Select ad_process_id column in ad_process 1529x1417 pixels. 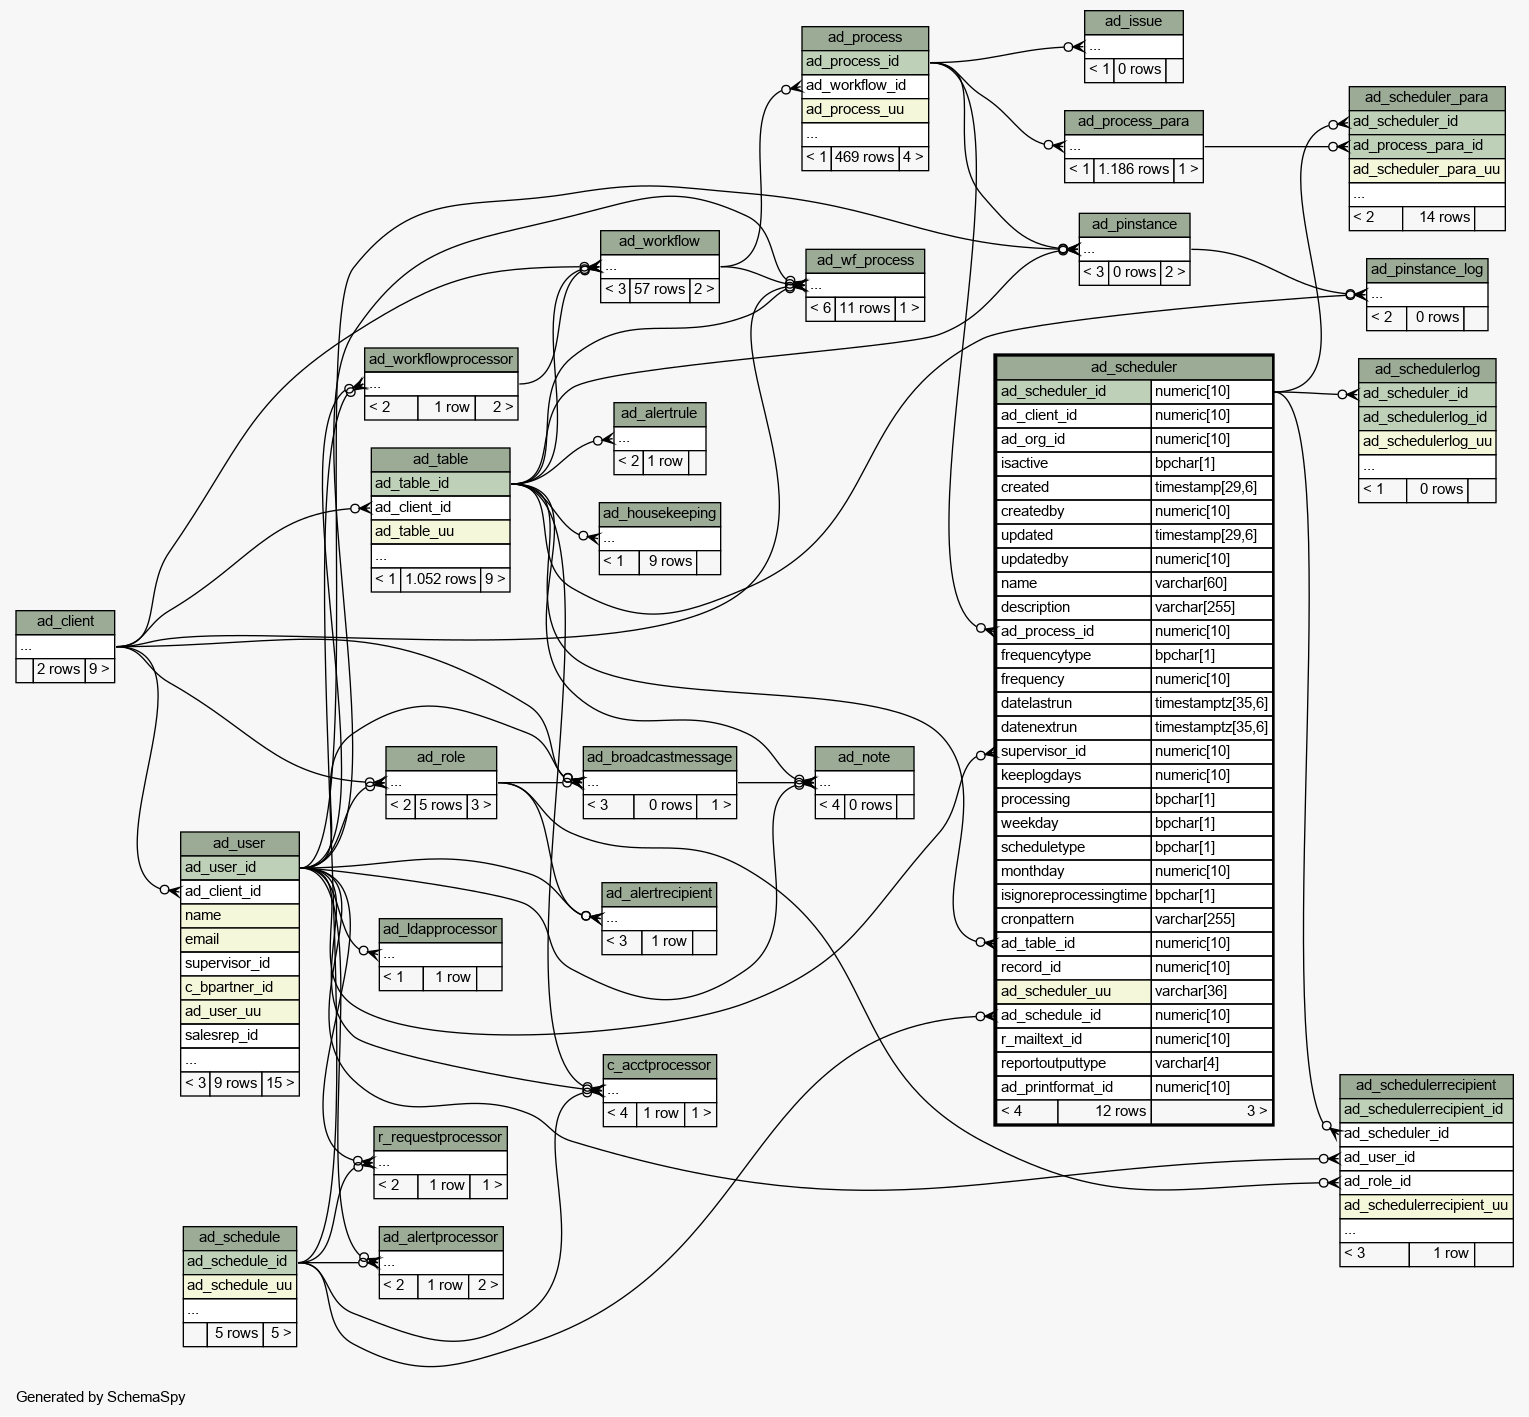(x=865, y=62)
